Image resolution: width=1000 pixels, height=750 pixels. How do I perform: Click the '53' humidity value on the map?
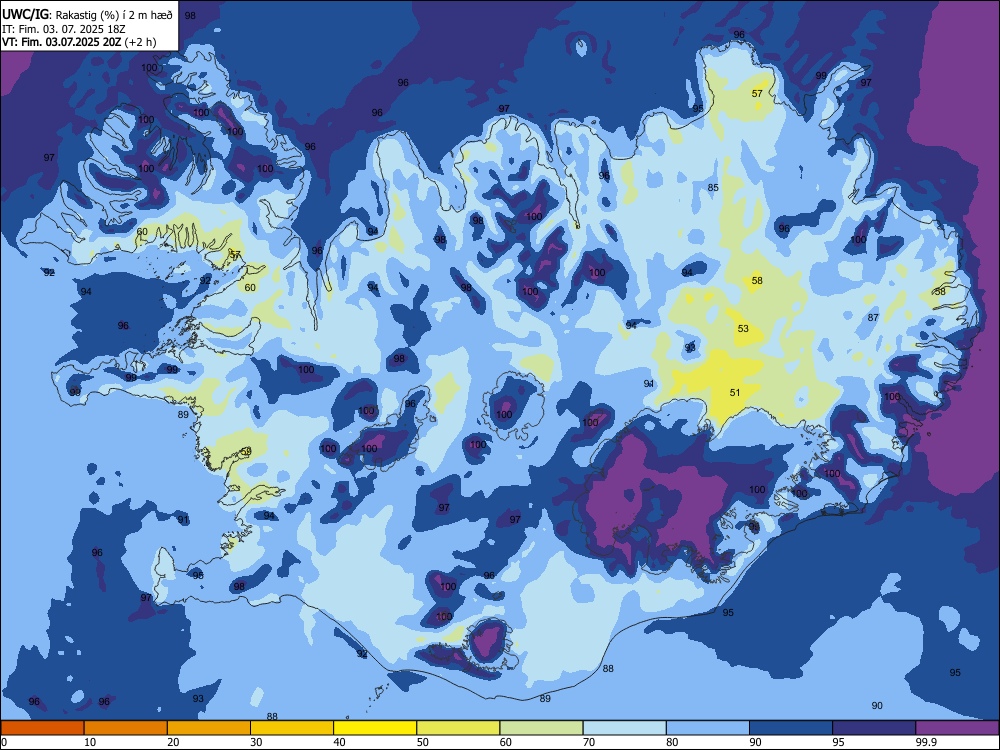[743, 328]
